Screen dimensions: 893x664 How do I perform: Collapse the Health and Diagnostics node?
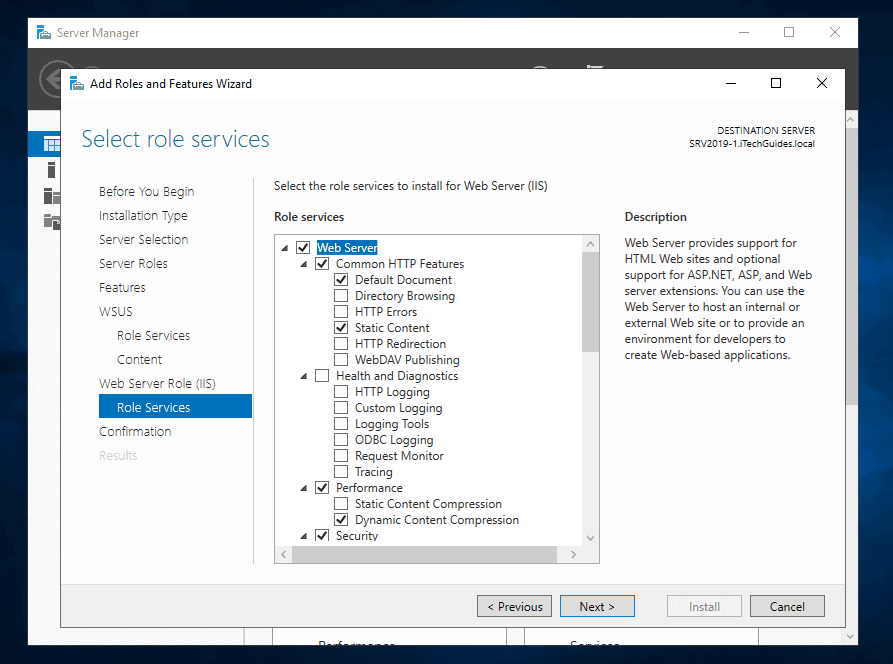point(304,376)
